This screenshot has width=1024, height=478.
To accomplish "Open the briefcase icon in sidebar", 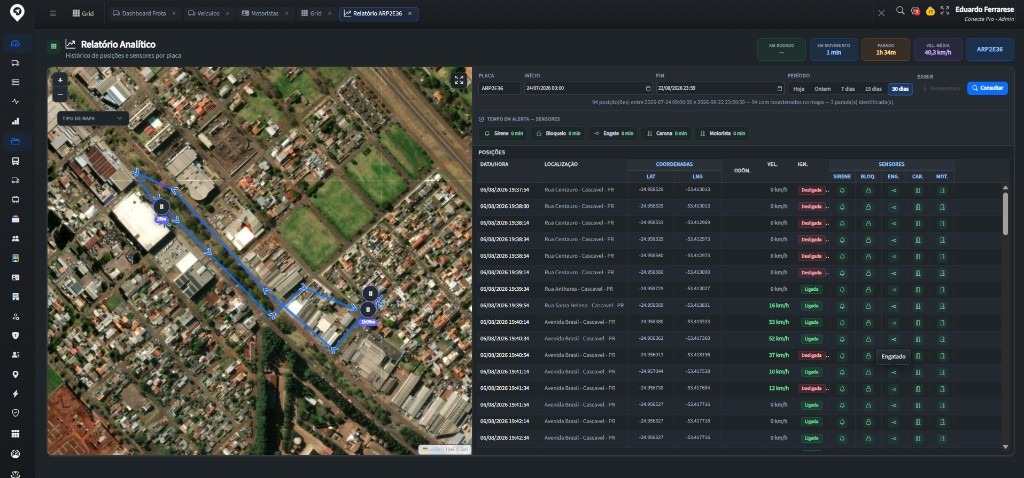I will (x=16, y=219).
